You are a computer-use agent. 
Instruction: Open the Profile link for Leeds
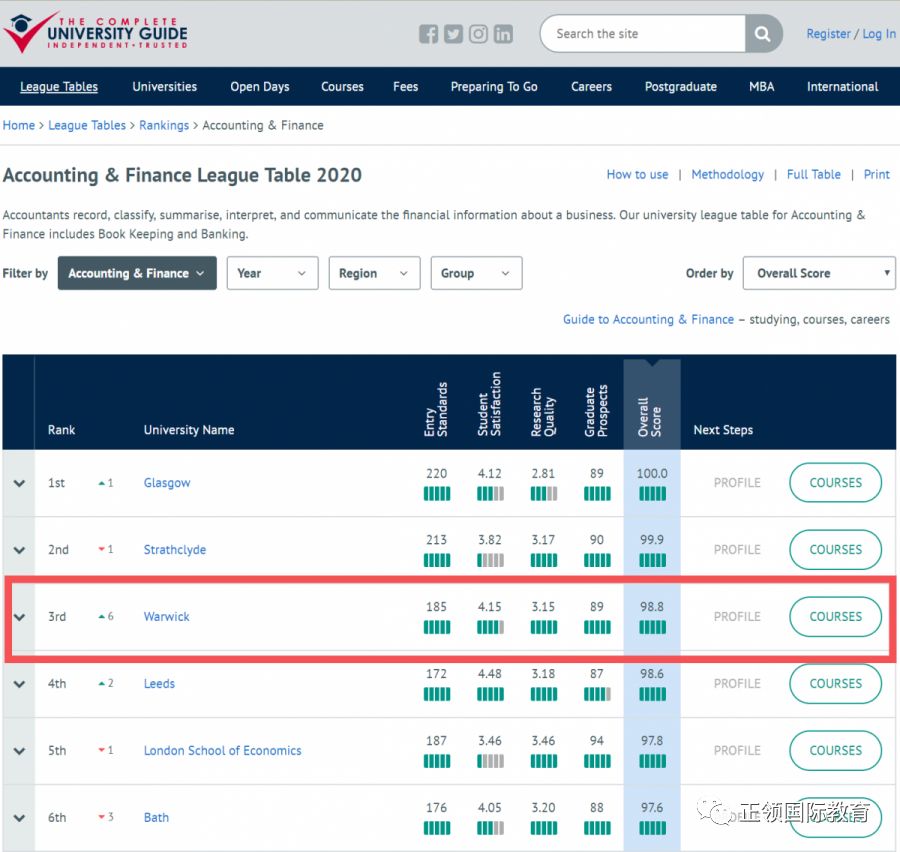coord(737,684)
